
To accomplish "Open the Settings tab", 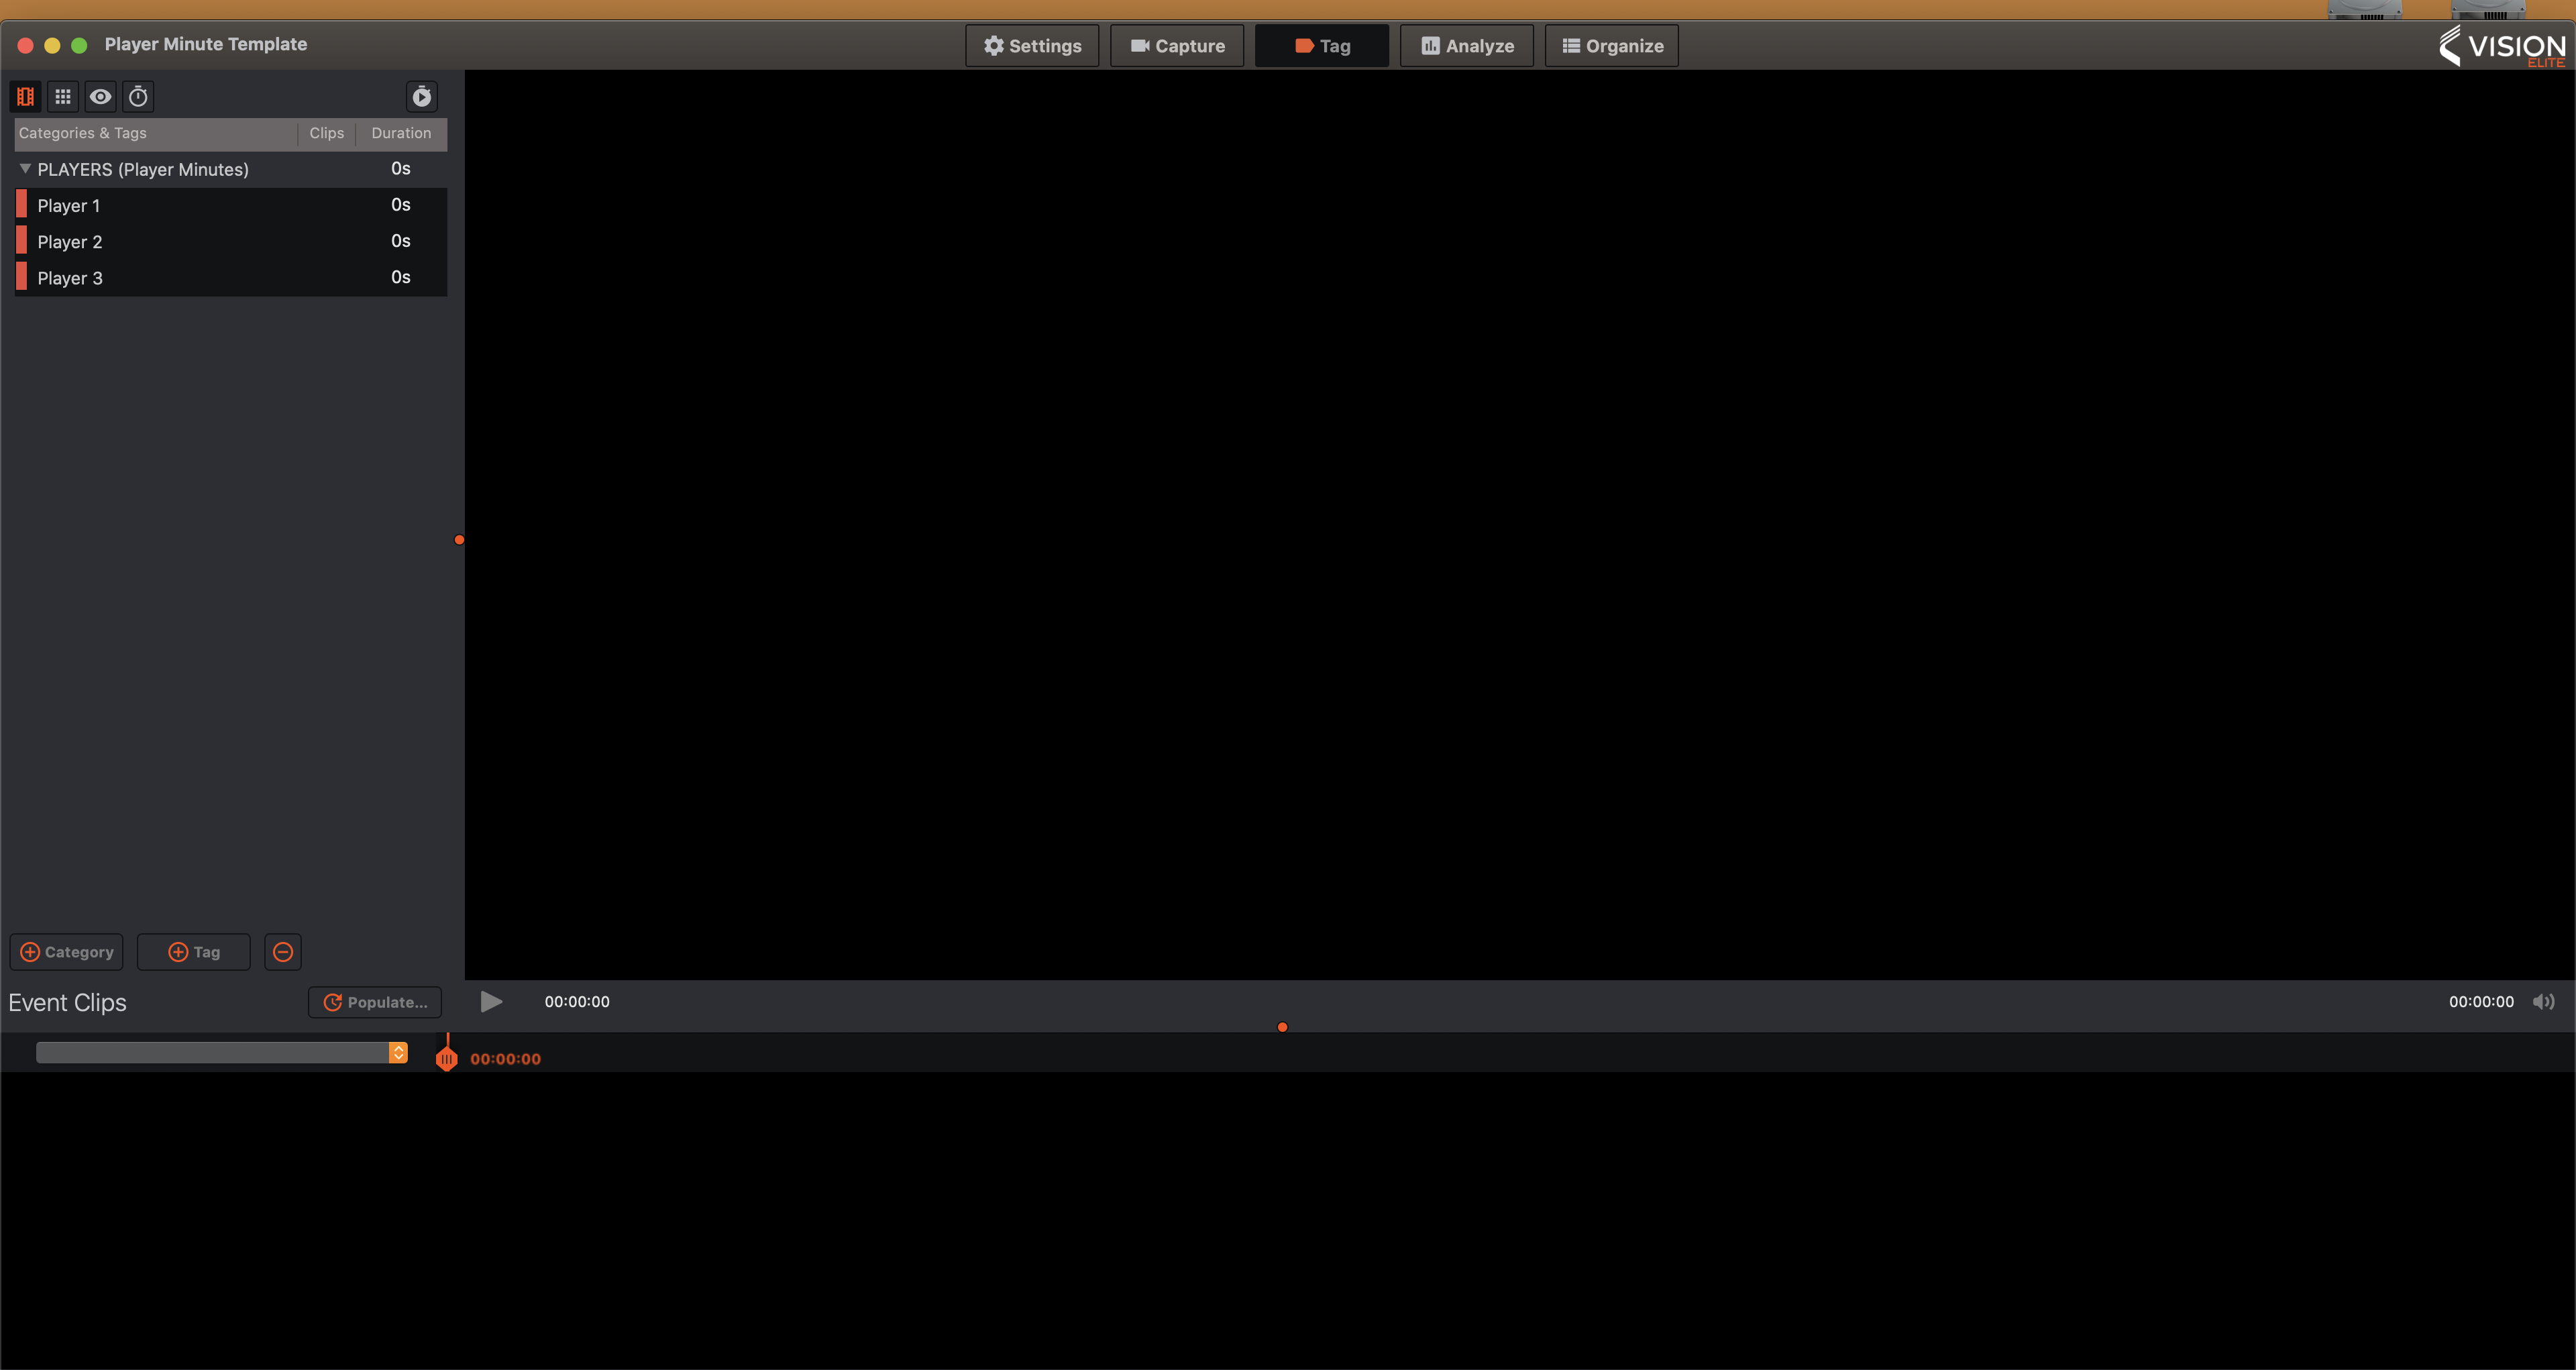I will point(1032,46).
